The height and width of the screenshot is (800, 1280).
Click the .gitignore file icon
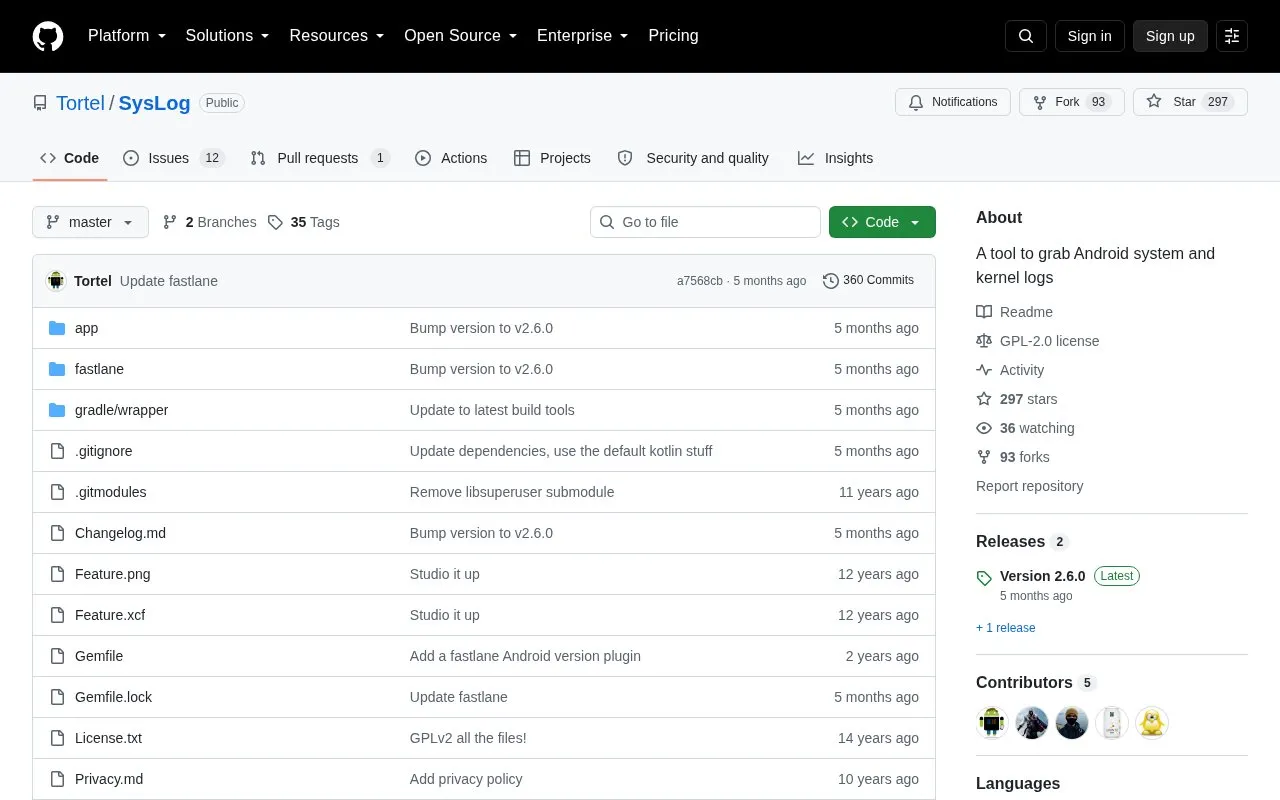pos(57,451)
